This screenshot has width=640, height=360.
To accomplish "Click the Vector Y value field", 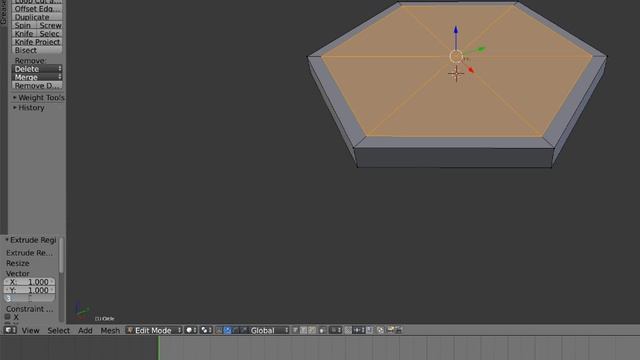I will [x=29, y=290].
